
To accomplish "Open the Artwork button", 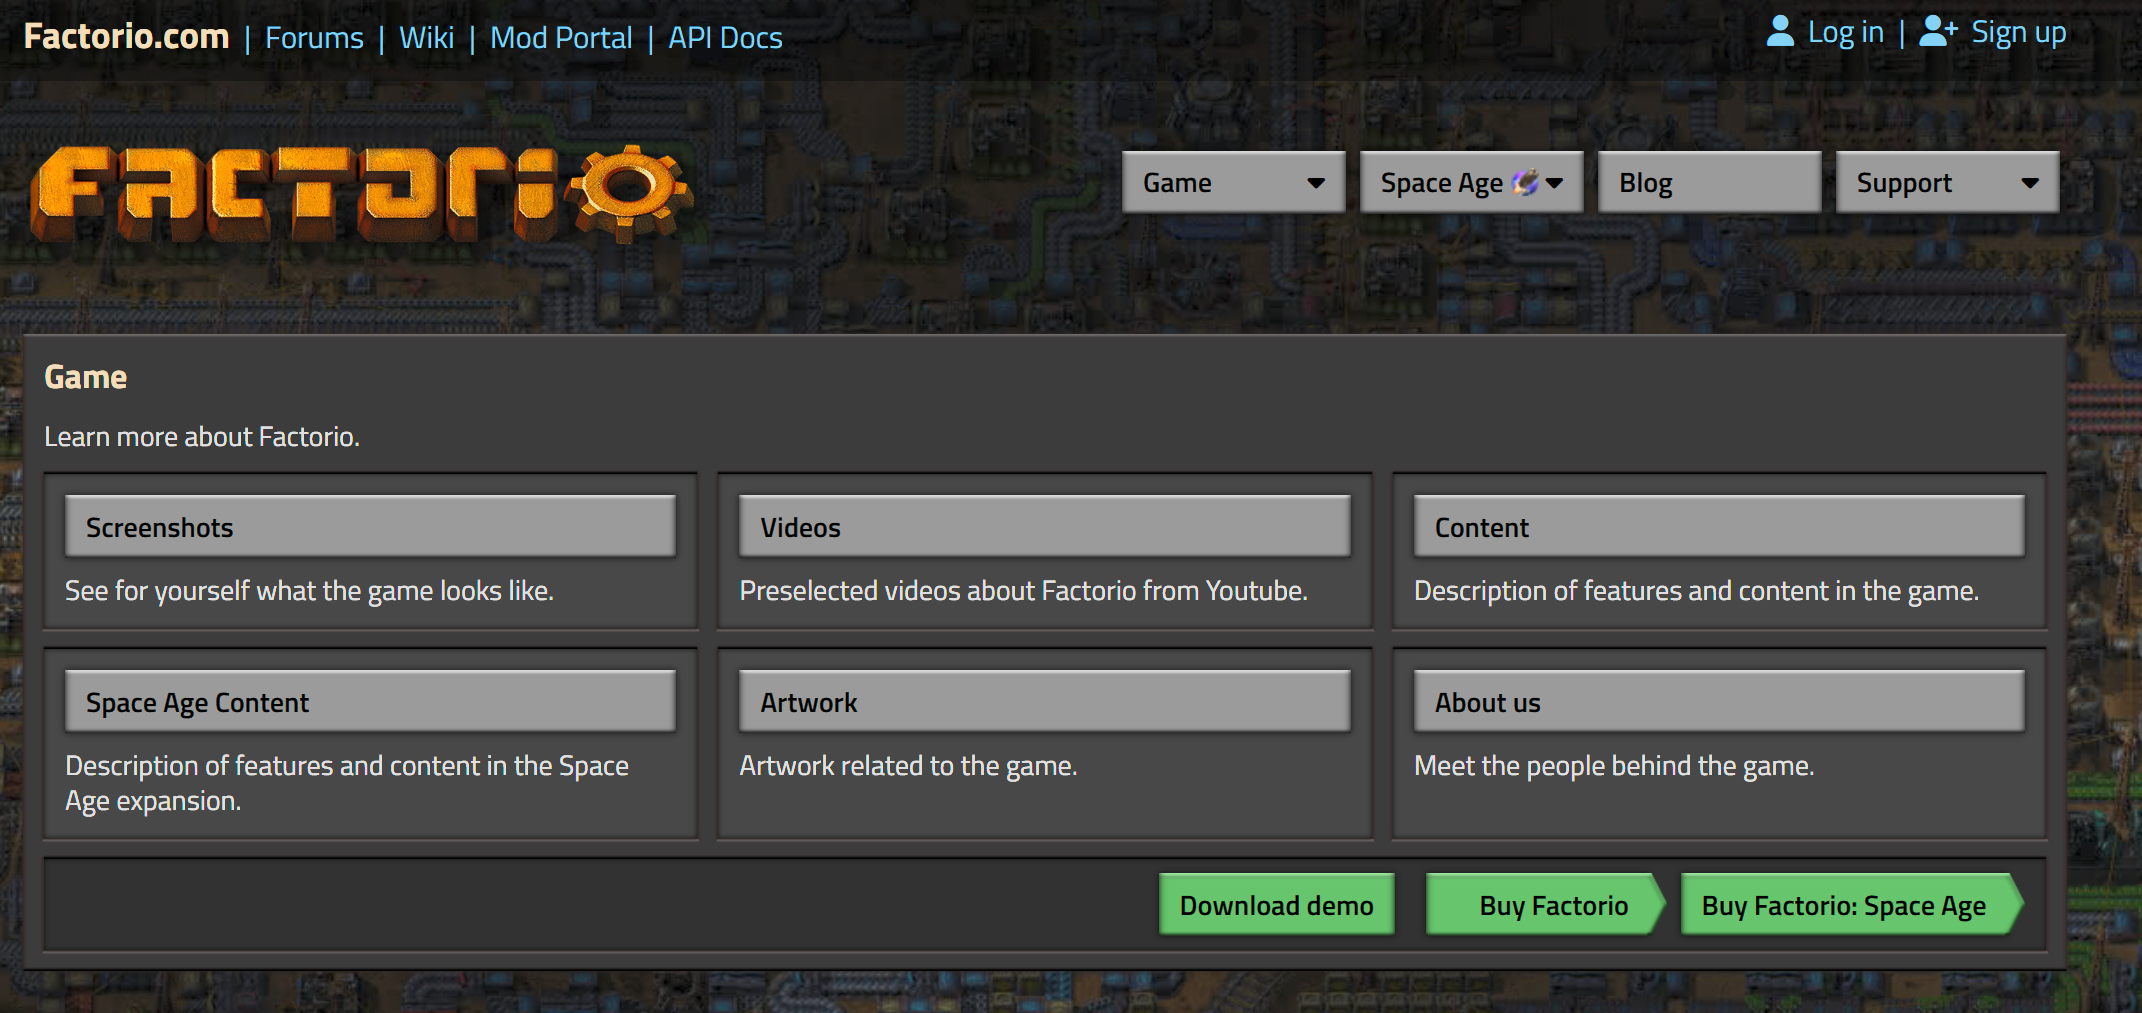I will coord(1044,701).
